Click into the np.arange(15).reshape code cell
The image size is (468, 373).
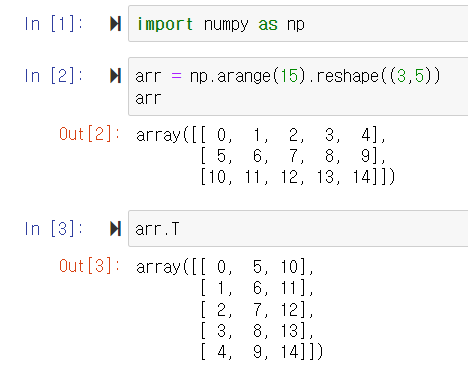point(298,86)
